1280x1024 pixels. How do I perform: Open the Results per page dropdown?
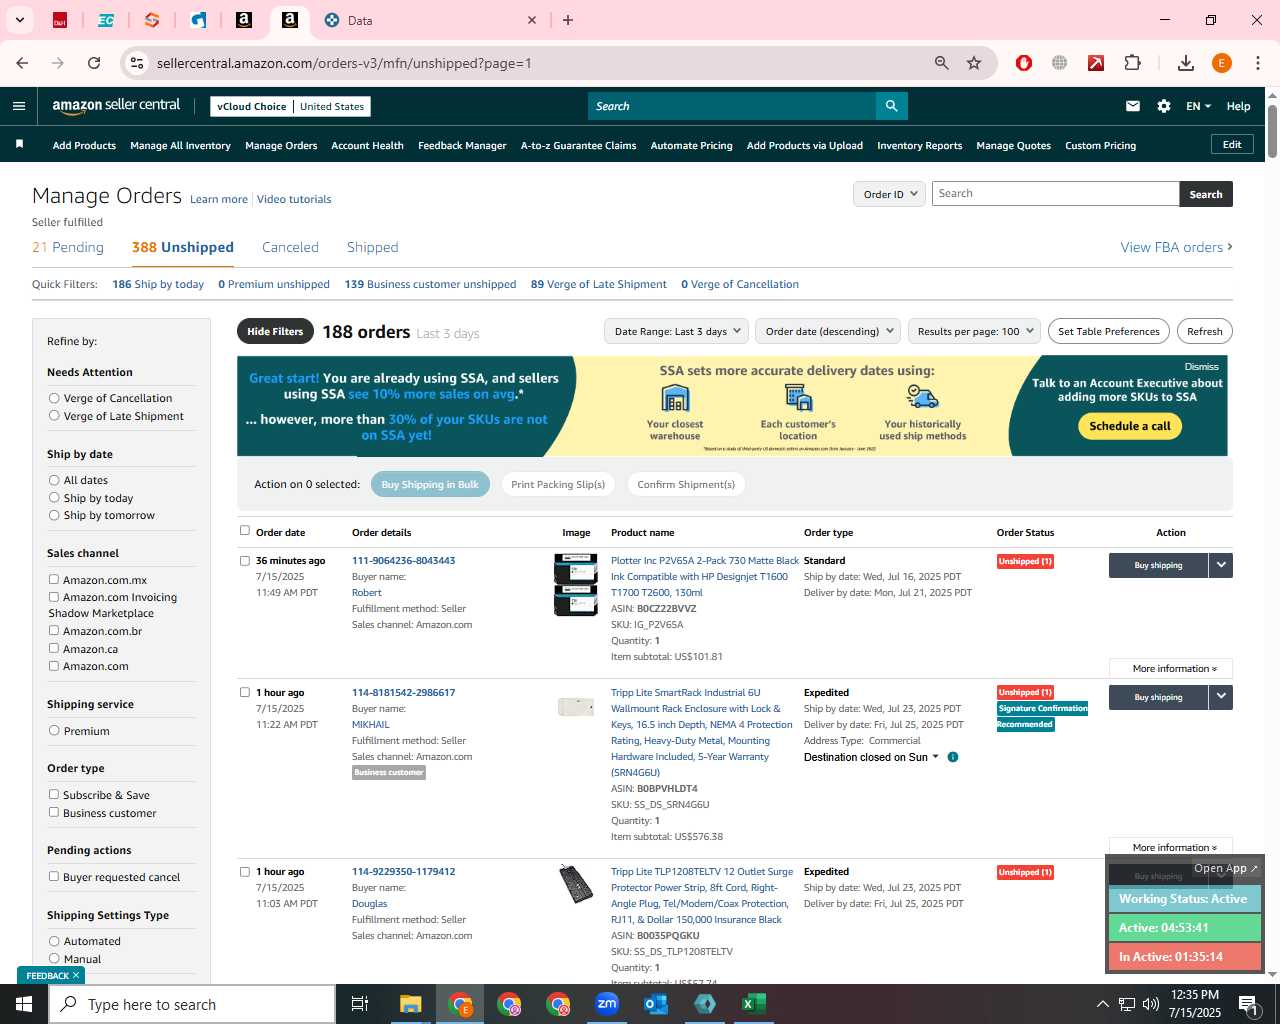pos(975,331)
